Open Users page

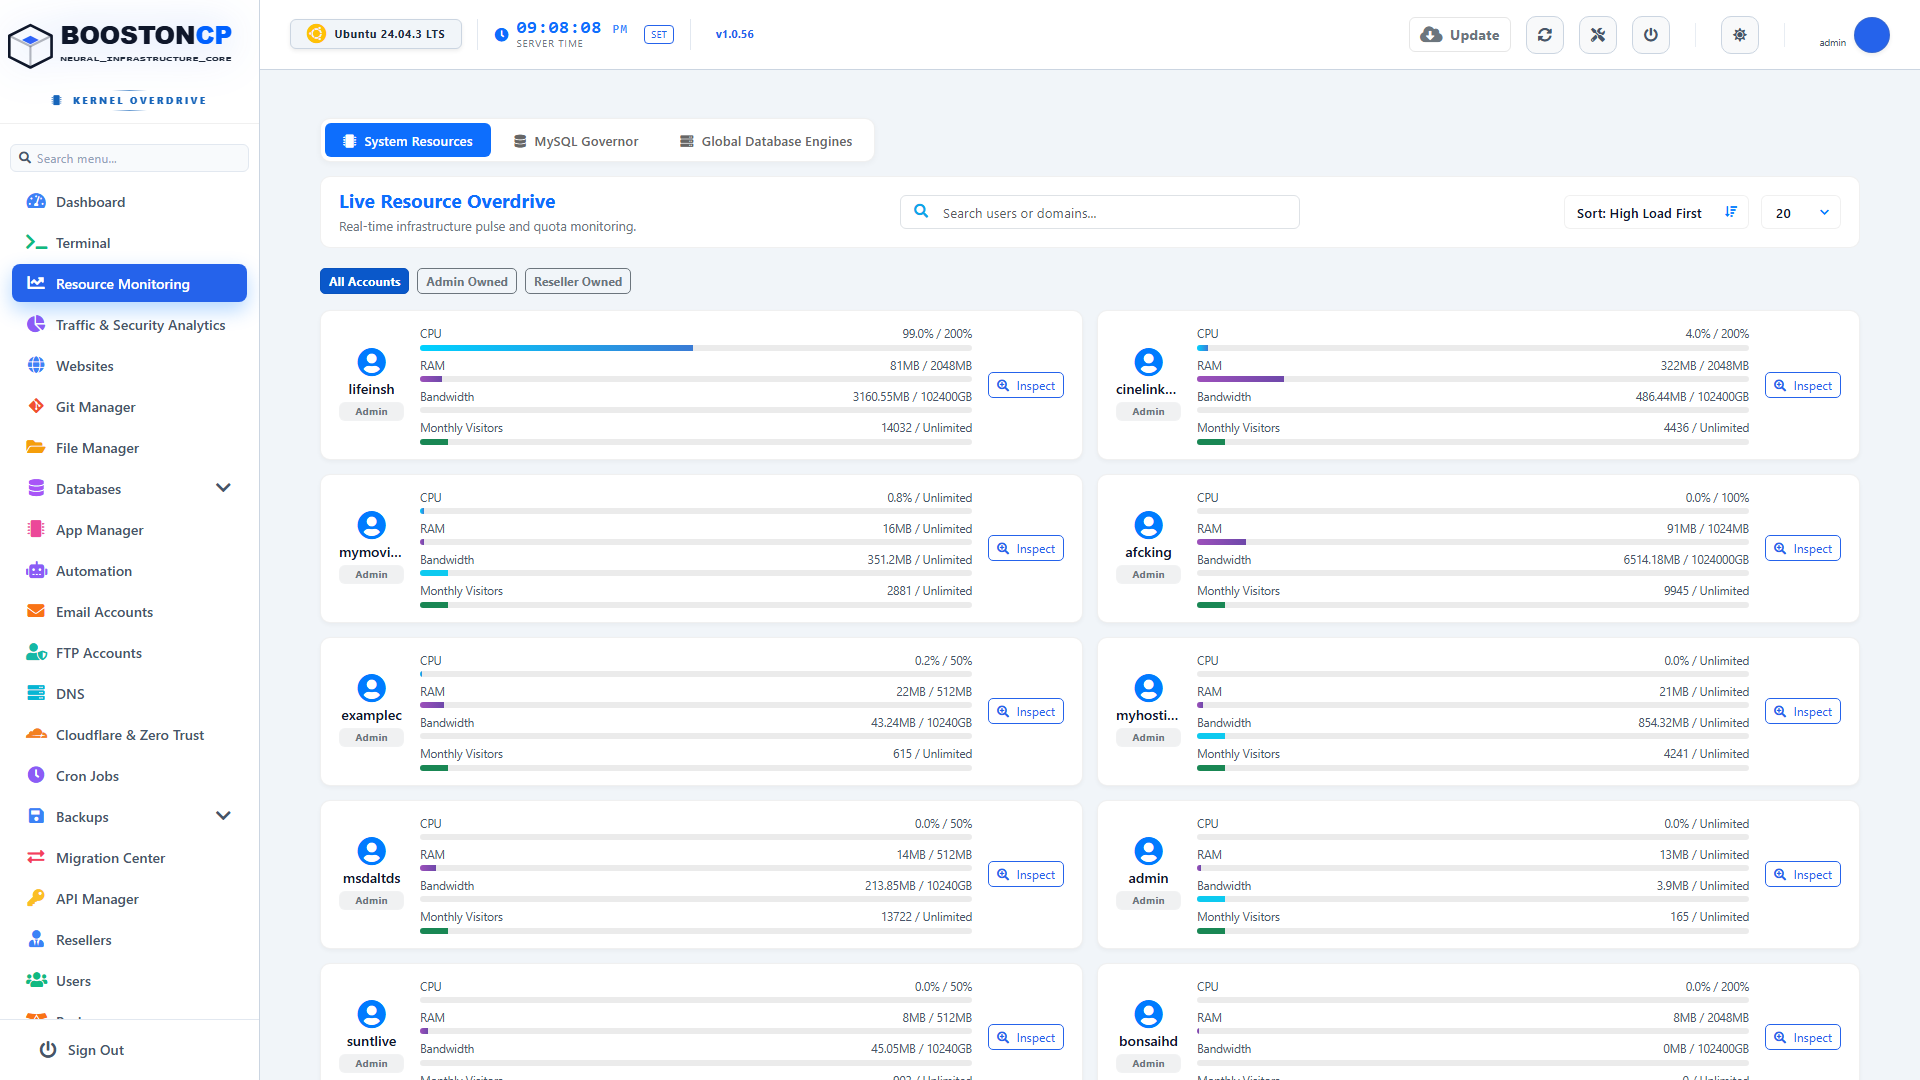[129, 981]
